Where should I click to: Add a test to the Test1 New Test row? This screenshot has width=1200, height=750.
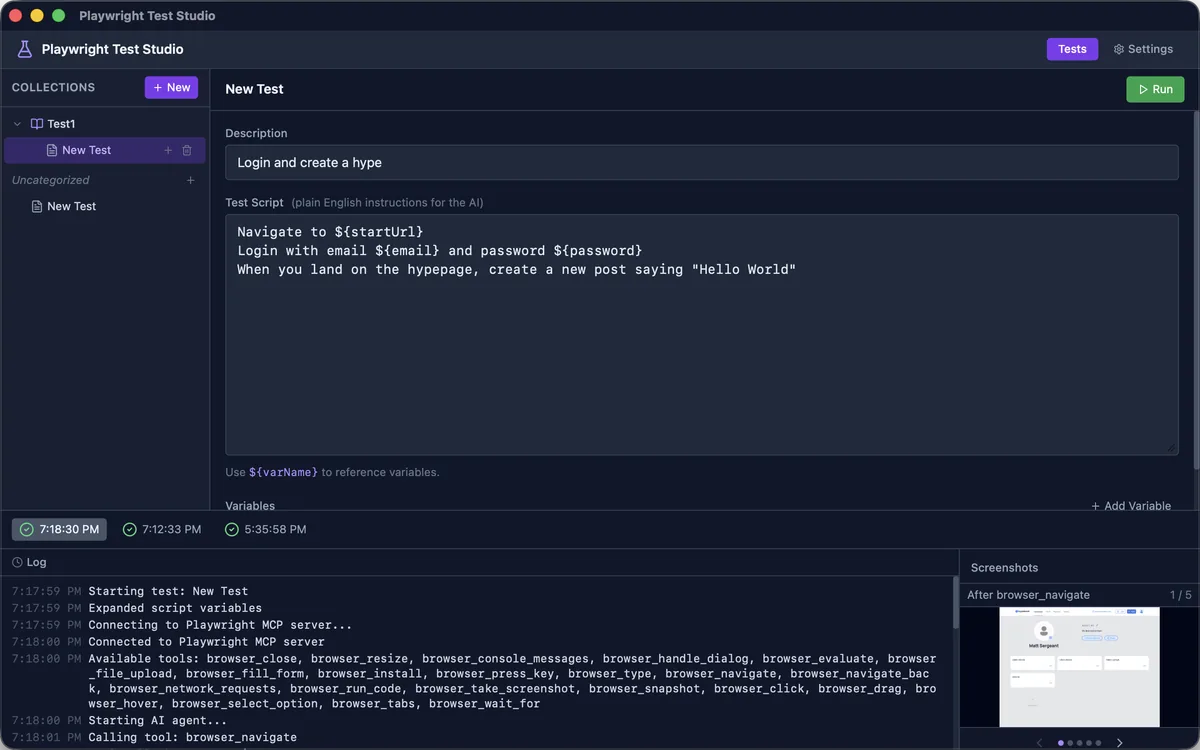click(168, 150)
